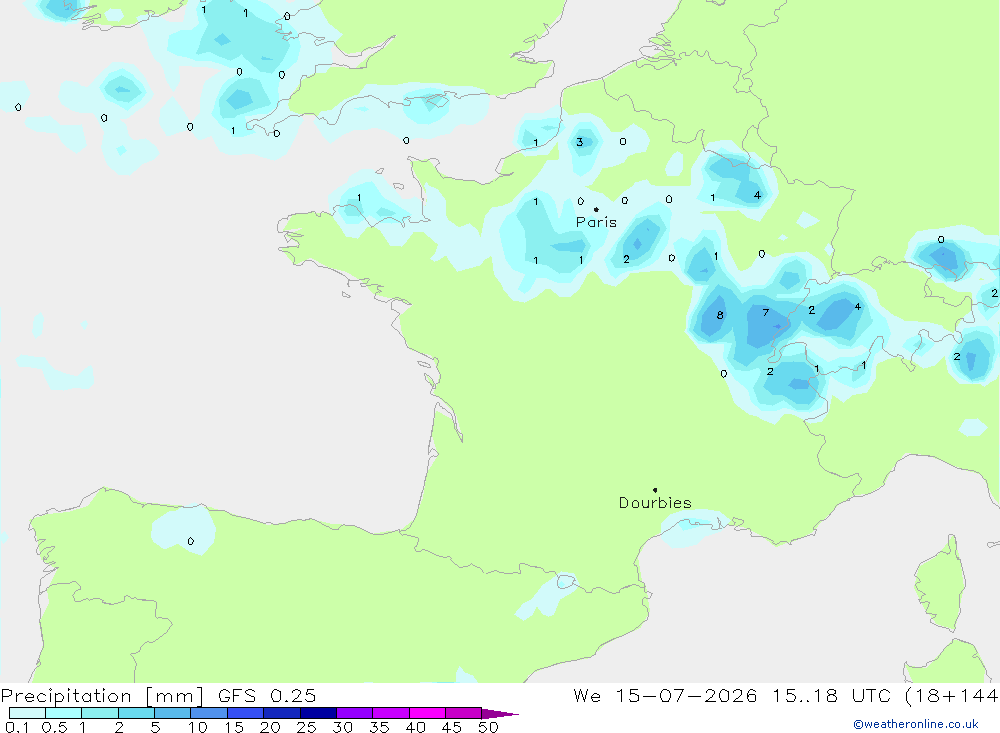Pick the 35–40 mm legend color swatch

pos(391,713)
